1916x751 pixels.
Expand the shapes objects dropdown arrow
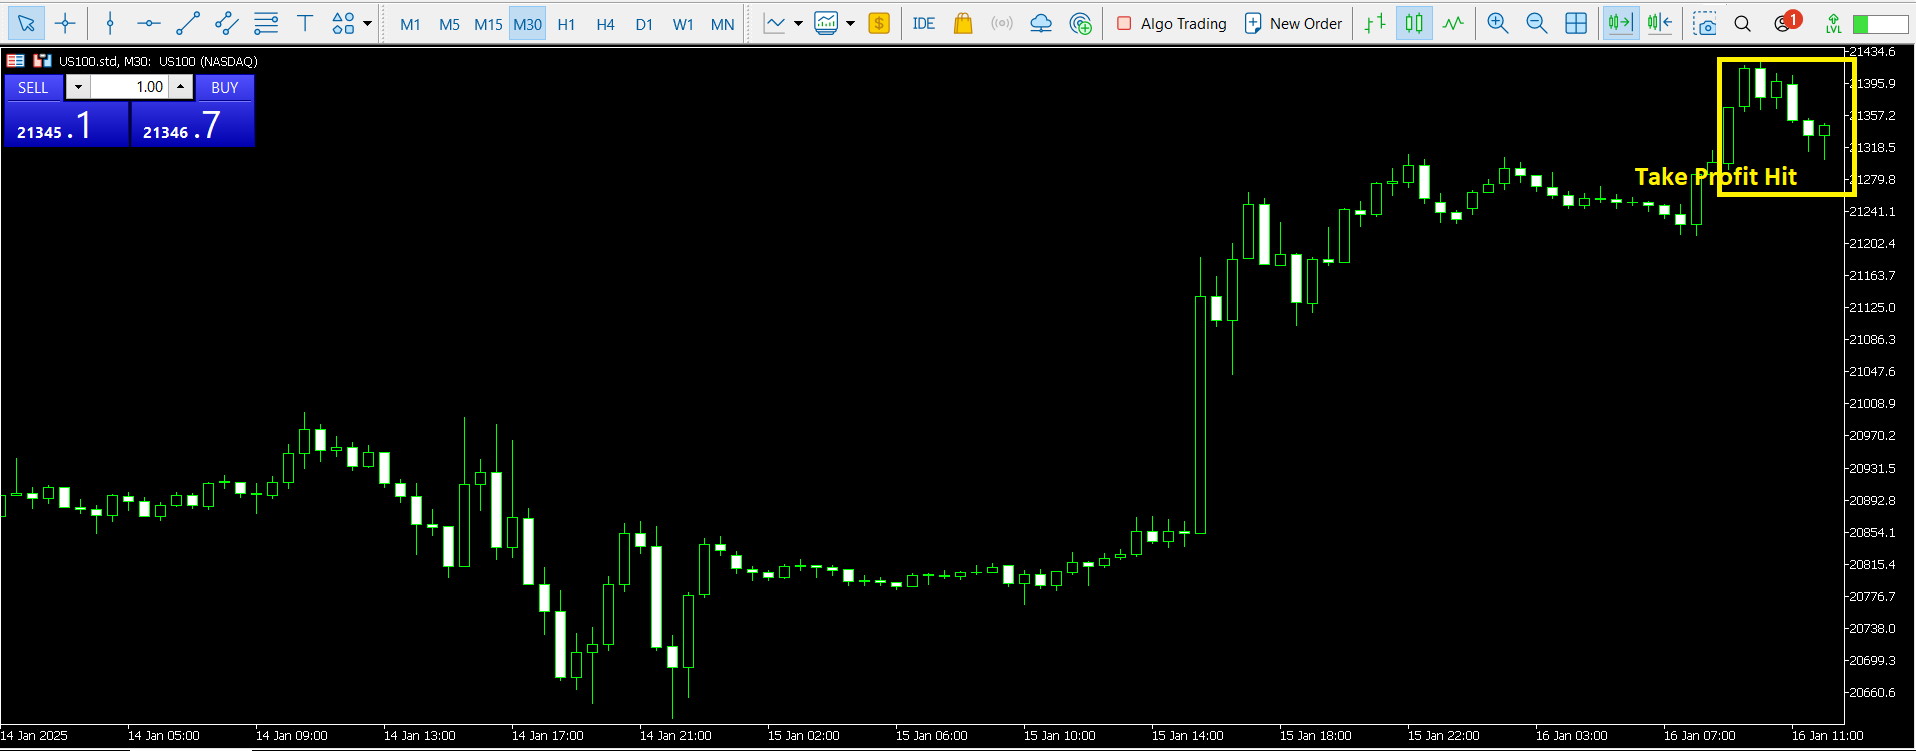[368, 24]
